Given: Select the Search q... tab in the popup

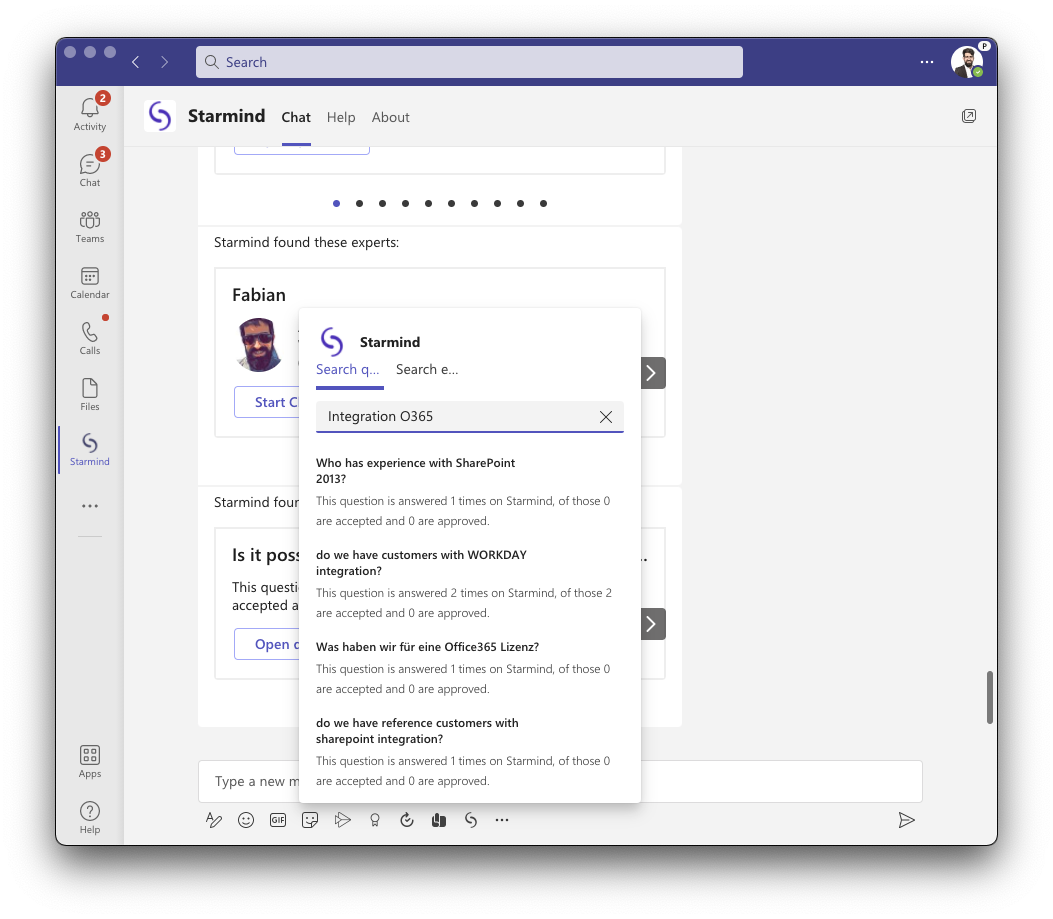Looking at the screenshot, I should (348, 369).
